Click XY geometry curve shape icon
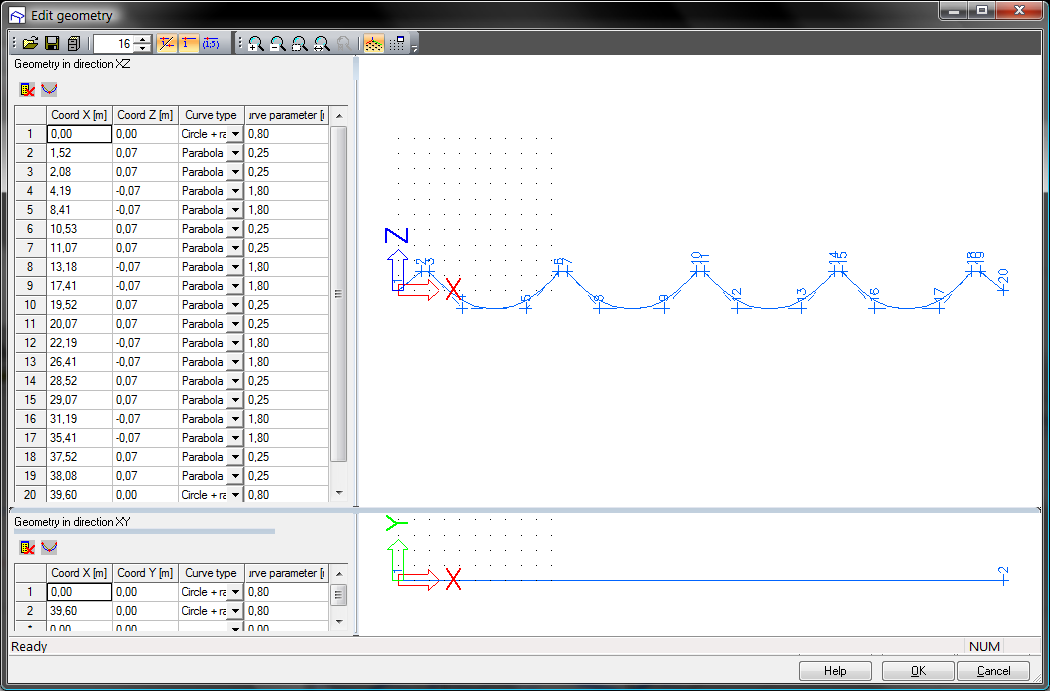 (x=49, y=547)
